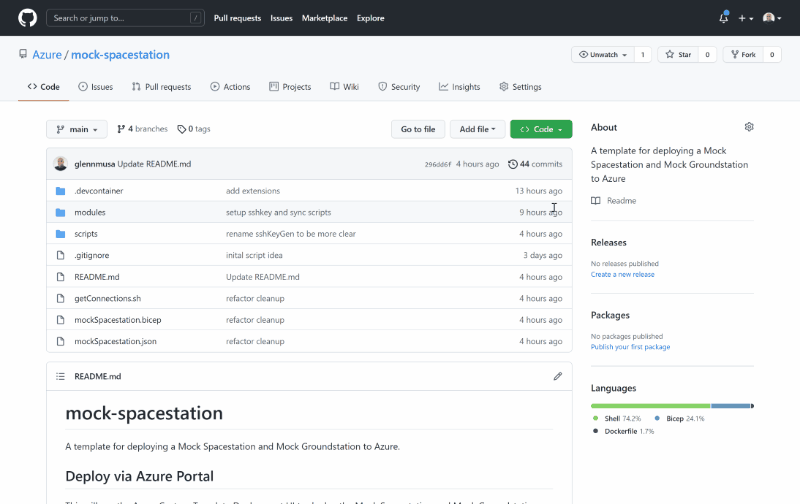Click the forks count 0
Viewport: 800px width, 504px height.
pyautogui.click(x=772, y=55)
